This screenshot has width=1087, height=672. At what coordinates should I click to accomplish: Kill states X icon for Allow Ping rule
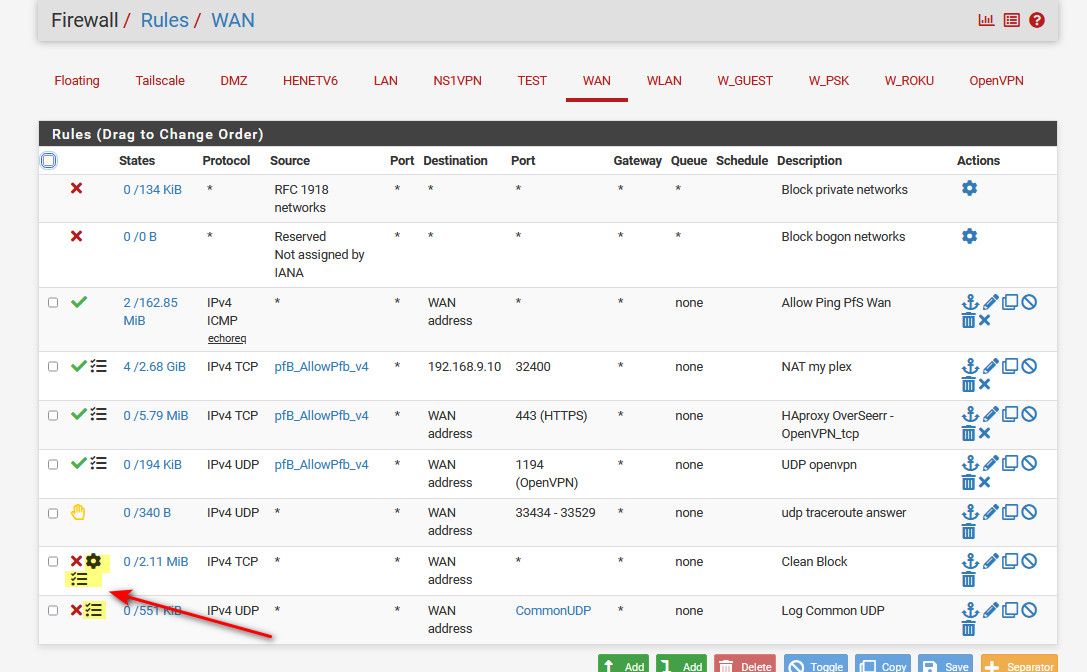pyautogui.click(x=984, y=320)
